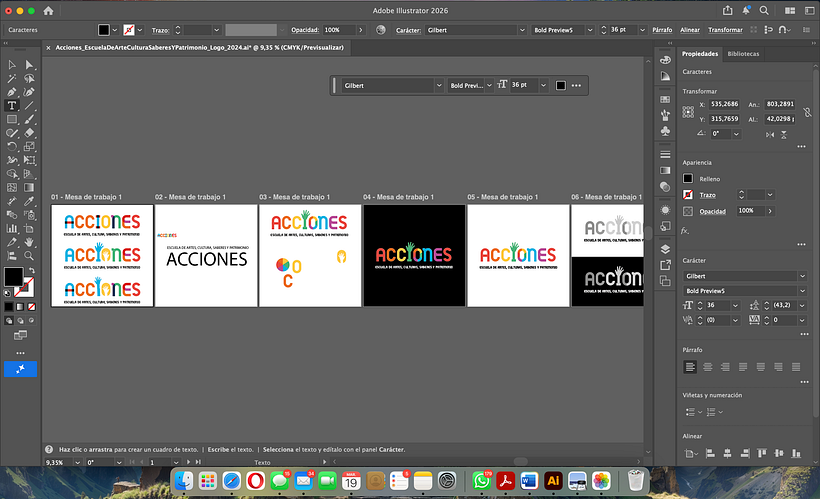Image resolution: width=820 pixels, height=499 pixels.
Task: Set toolbox color mode to None
Action: coord(32,307)
